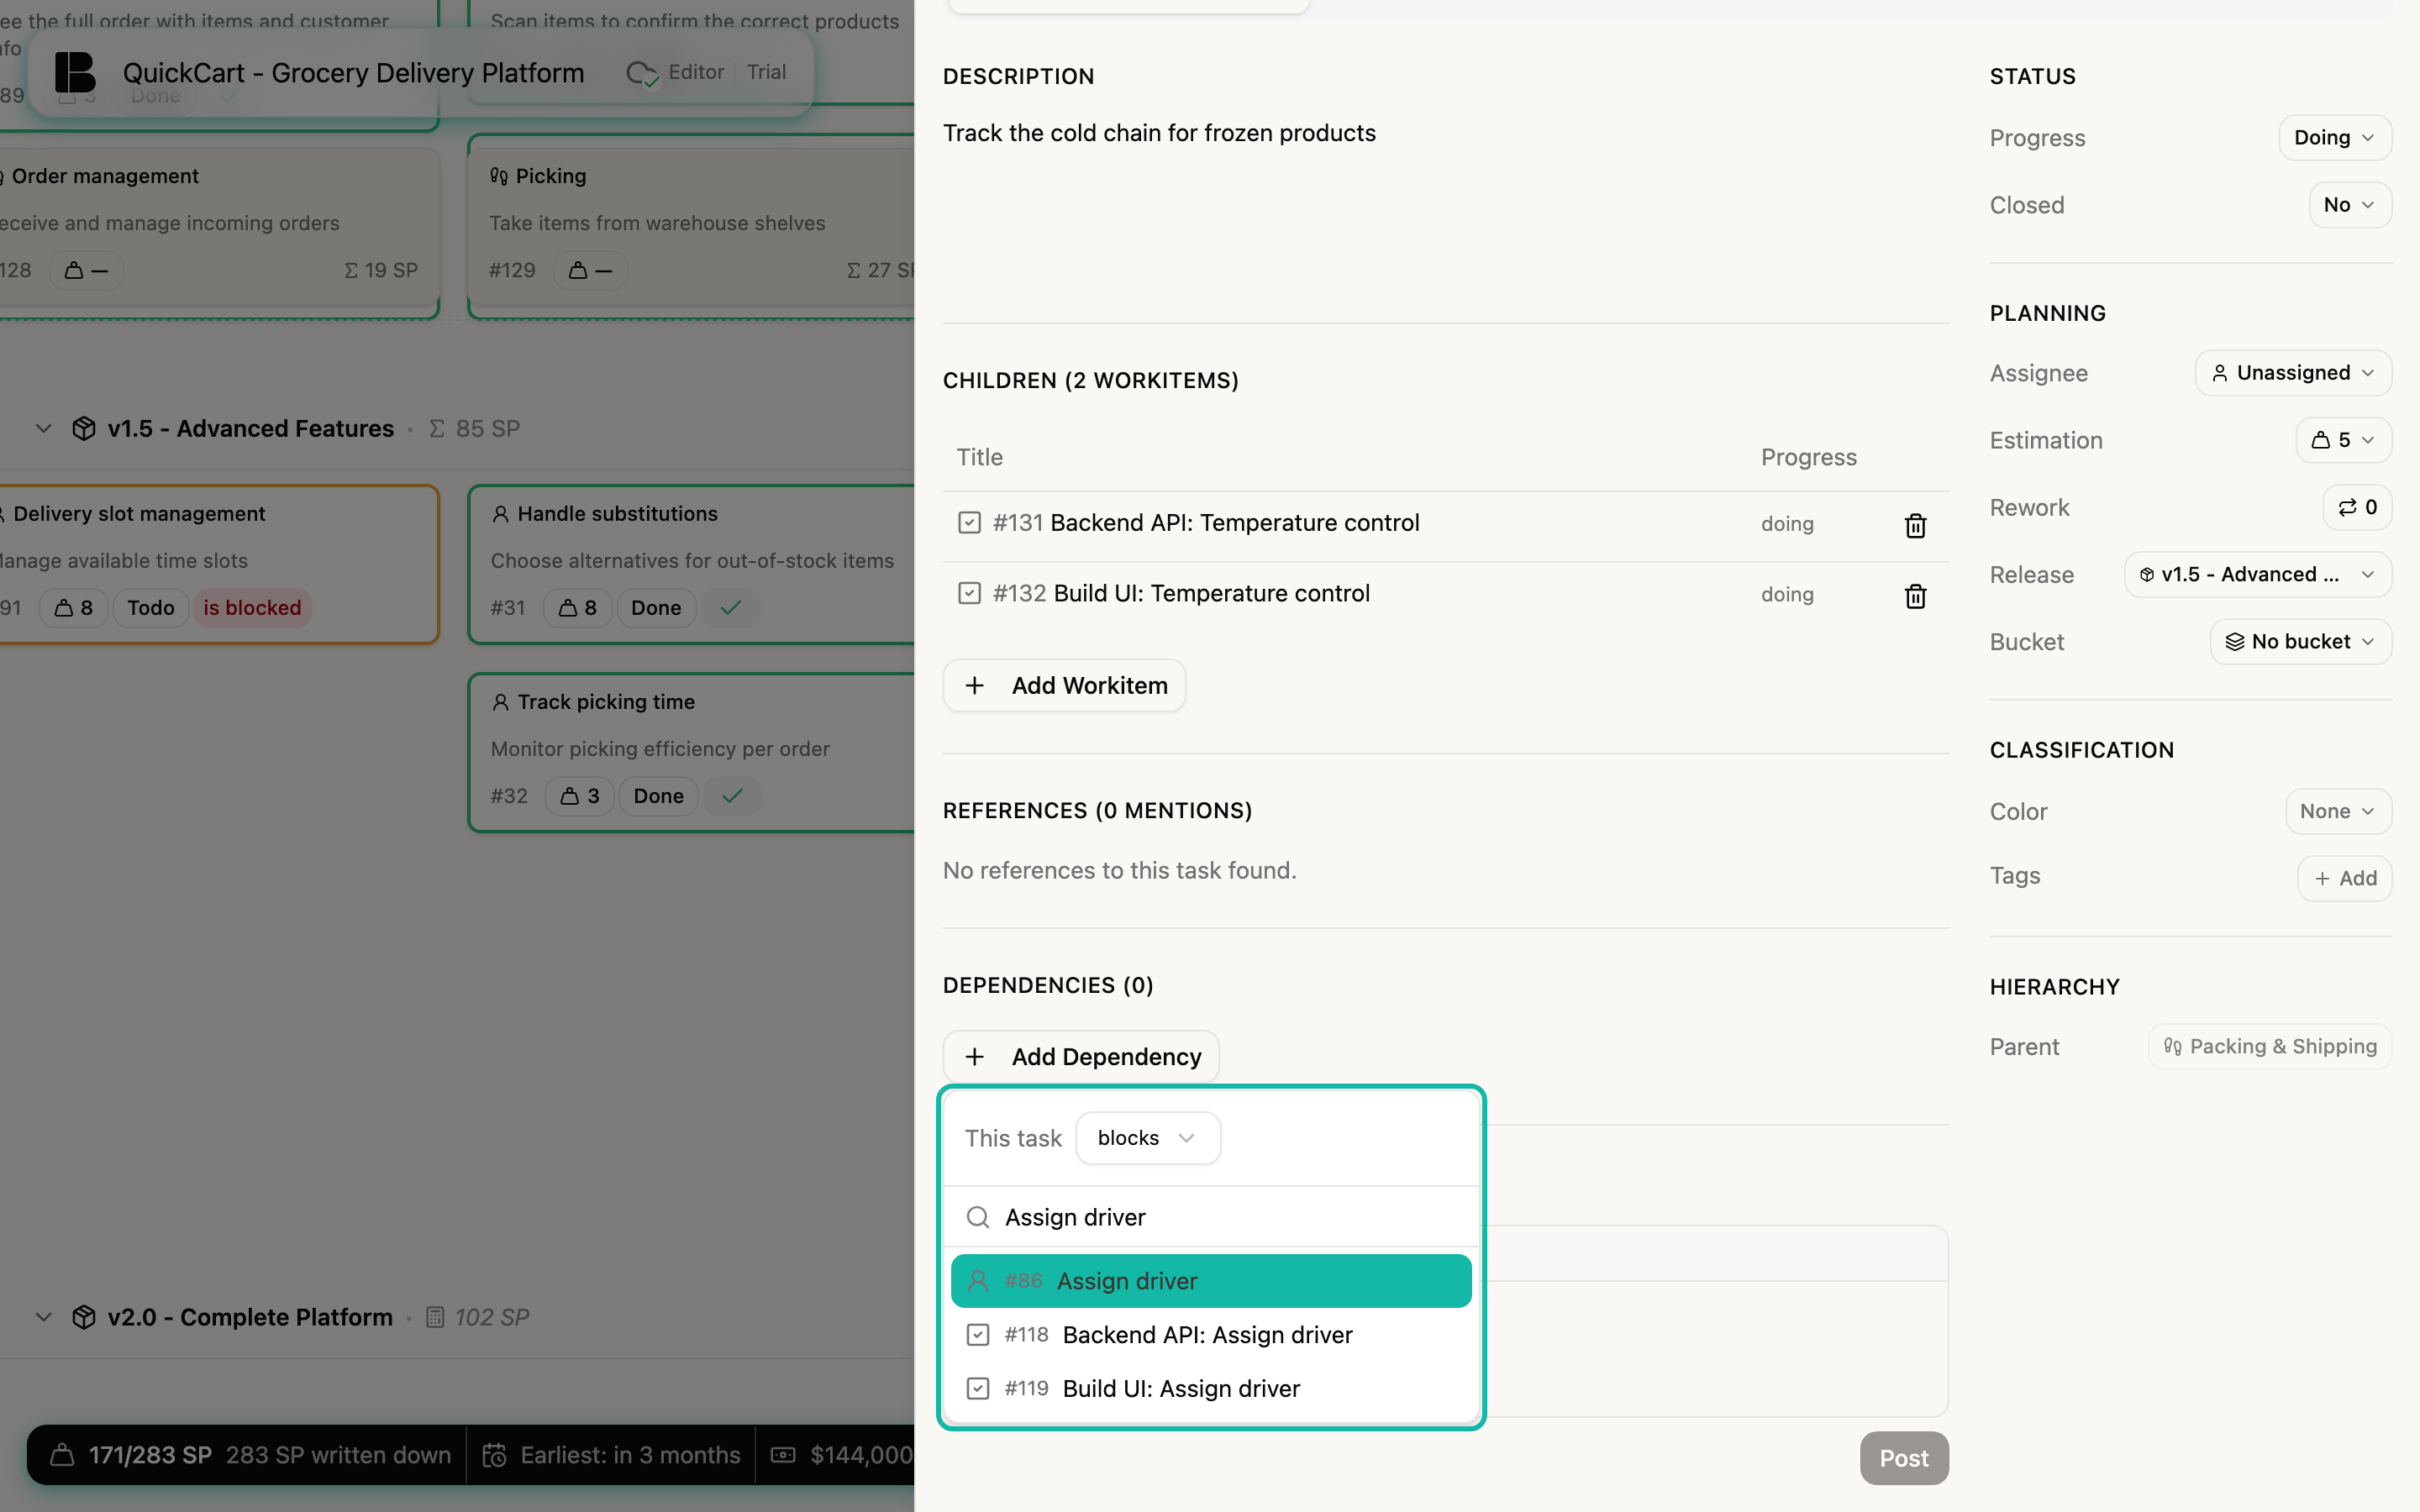Open the Closed dropdown showing No
Viewport: 2420px width, 1512px height.
click(2350, 204)
